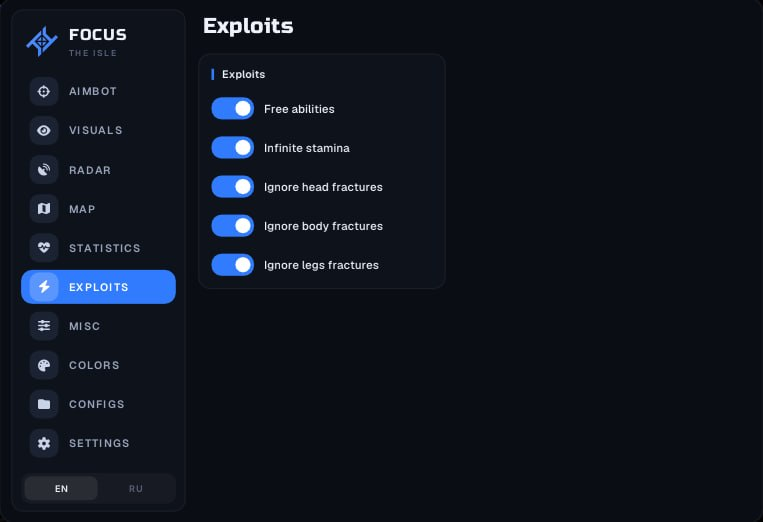This screenshot has width=763, height=522.
Task: Click the Focus logo emblem
Action: 42,41
